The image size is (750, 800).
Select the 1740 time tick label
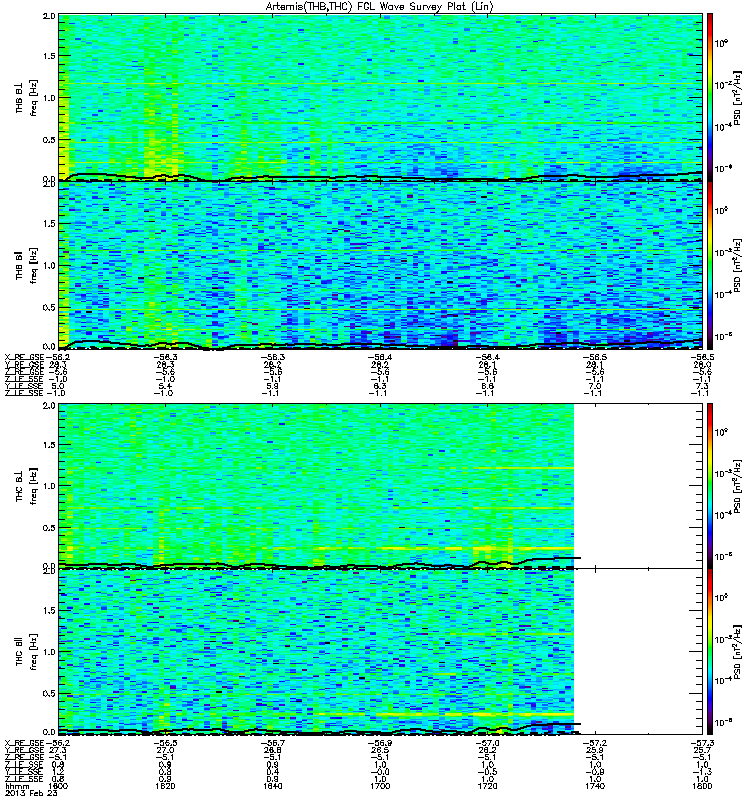[x=595, y=786]
